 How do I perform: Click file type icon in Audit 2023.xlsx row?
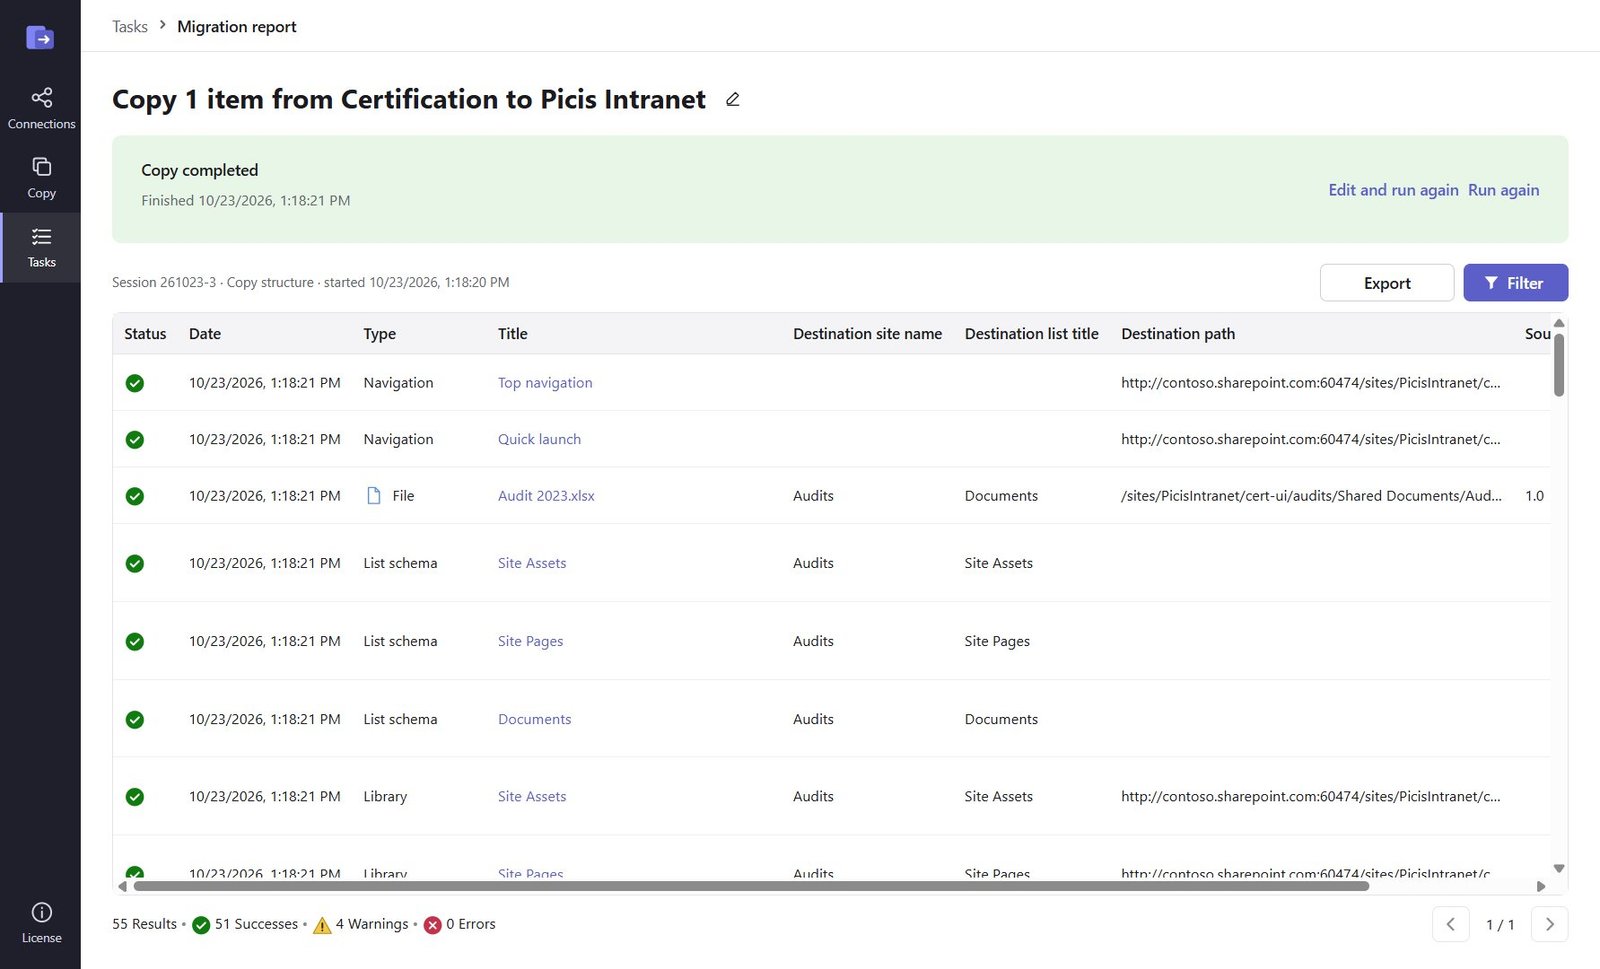pos(374,496)
